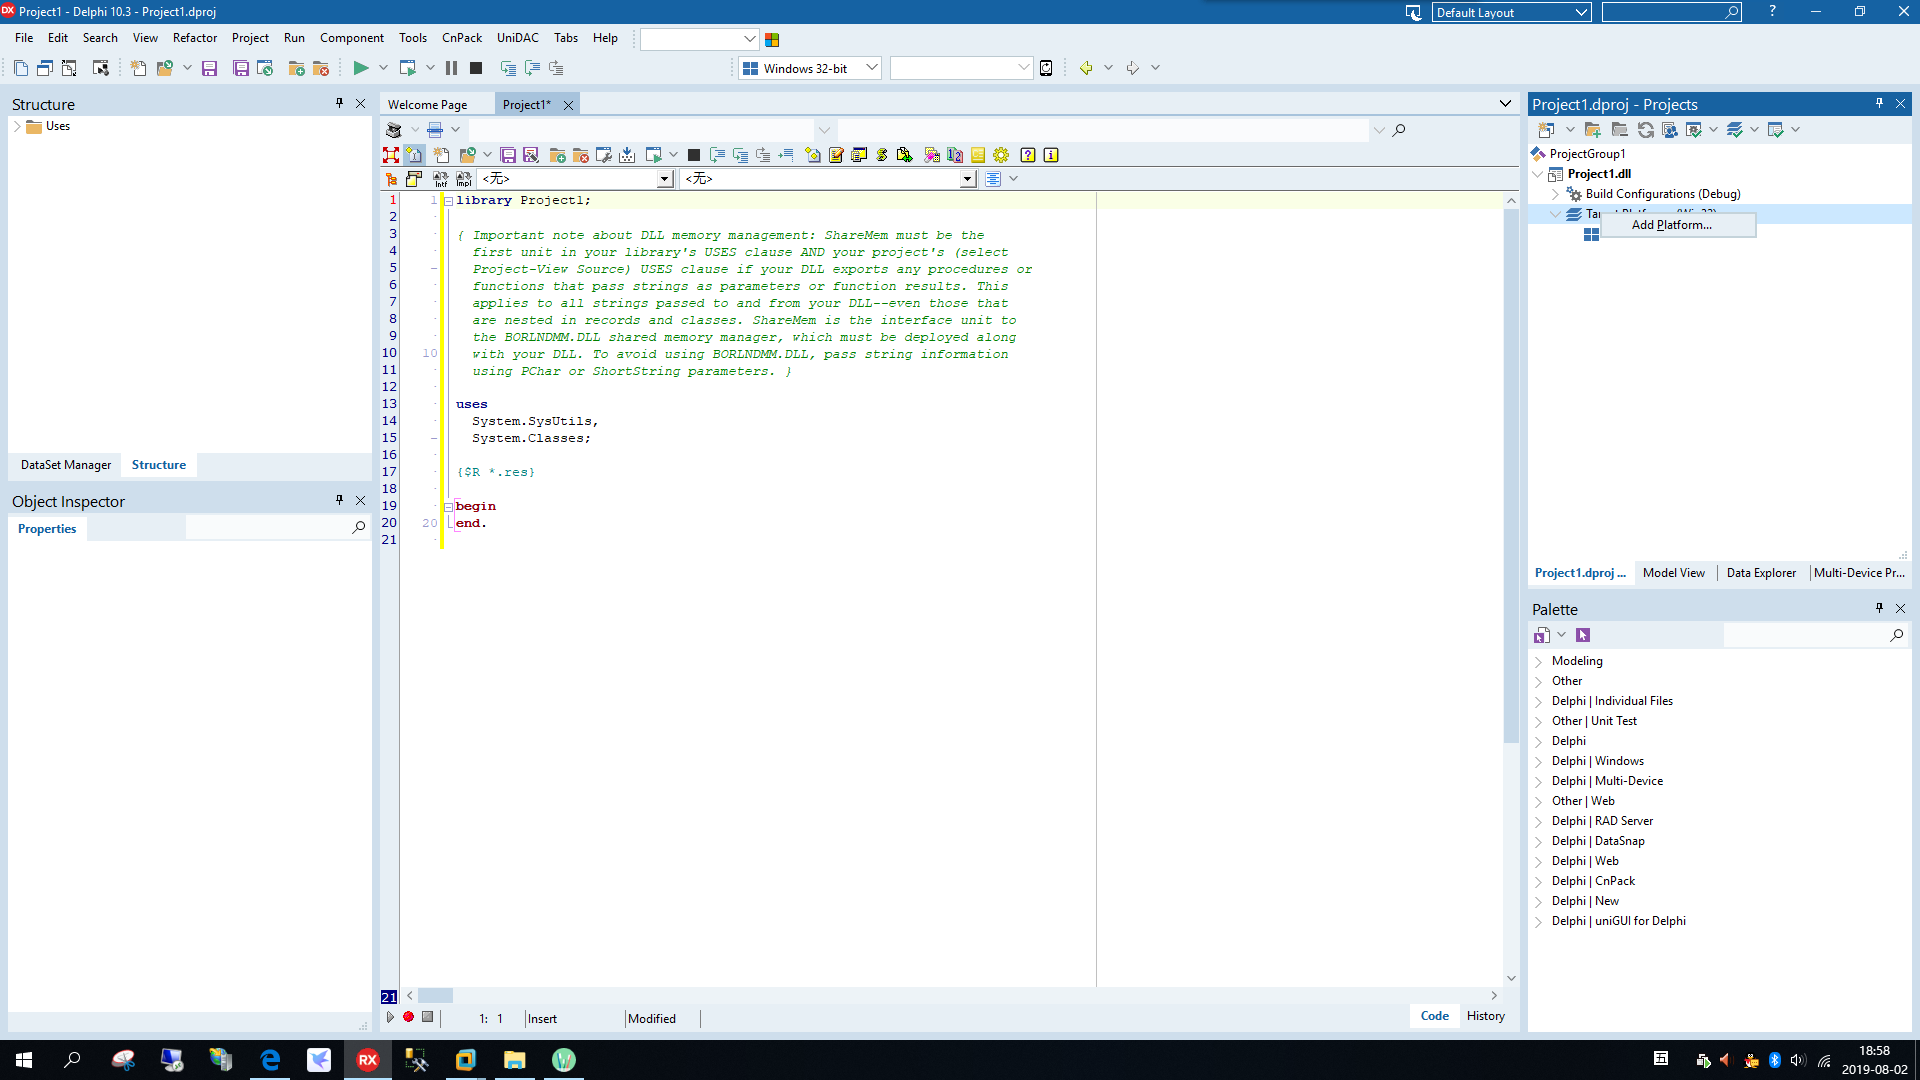The image size is (1920, 1080).
Task: Pin the Object Inspector panel
Action: [339, 500]
